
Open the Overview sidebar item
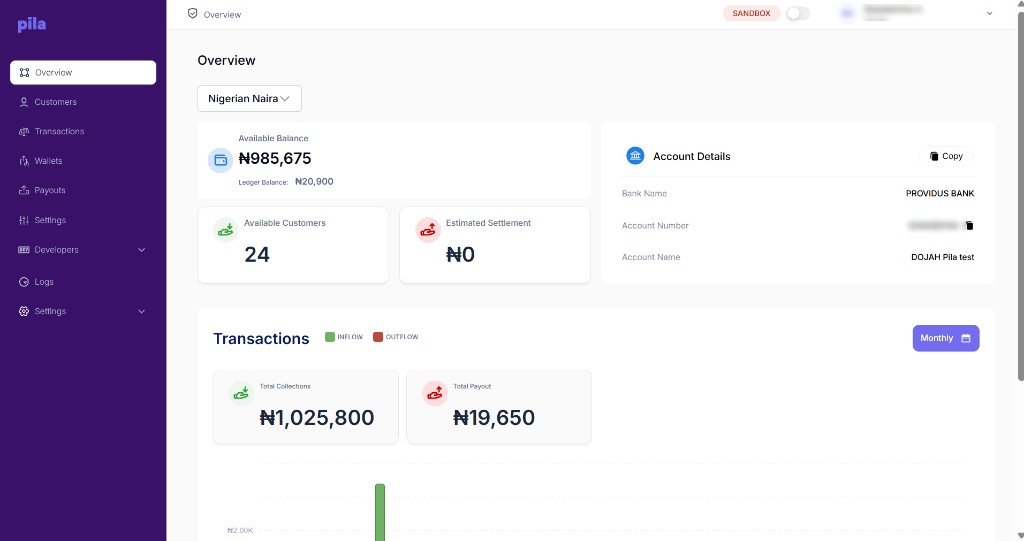(83, 73)
